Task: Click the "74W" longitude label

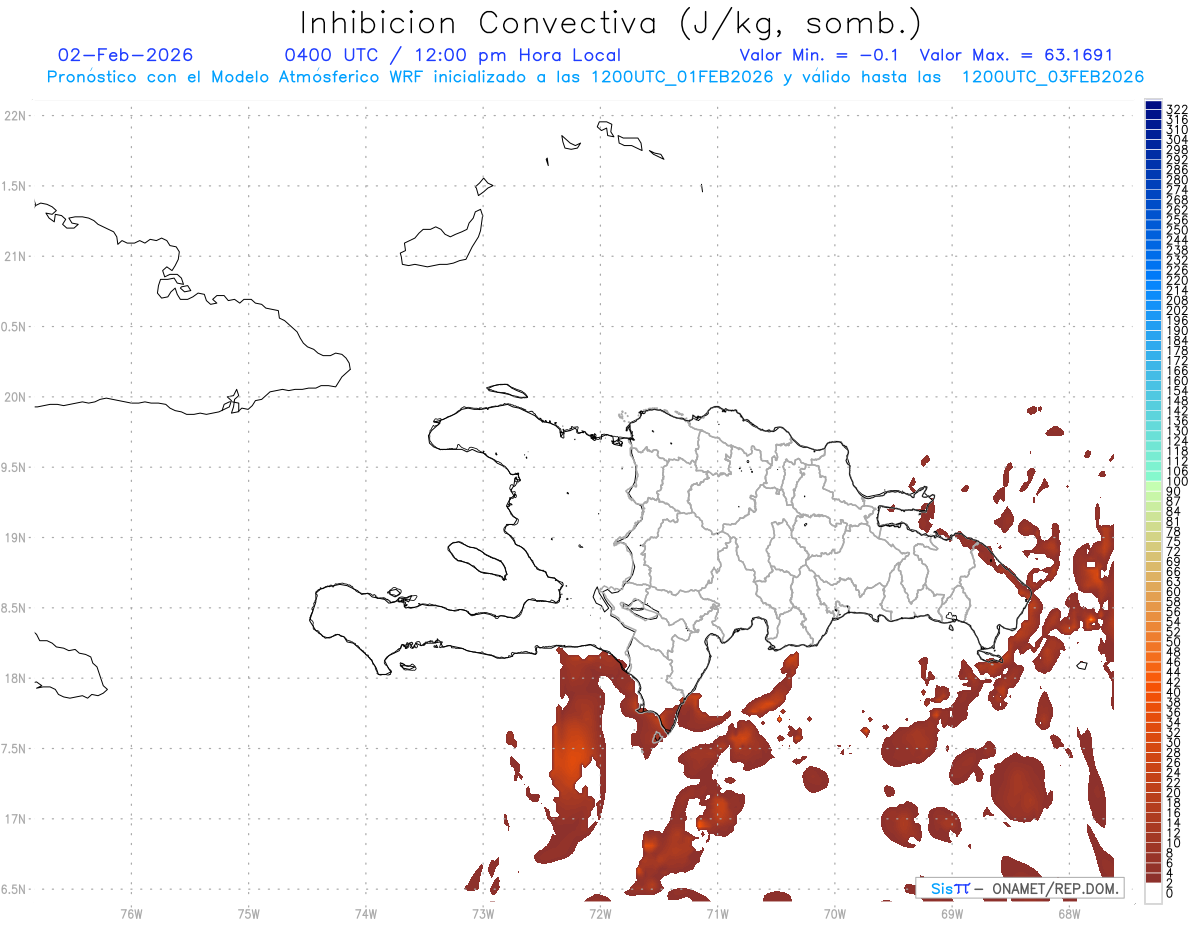Action: [x=366, y=912]
